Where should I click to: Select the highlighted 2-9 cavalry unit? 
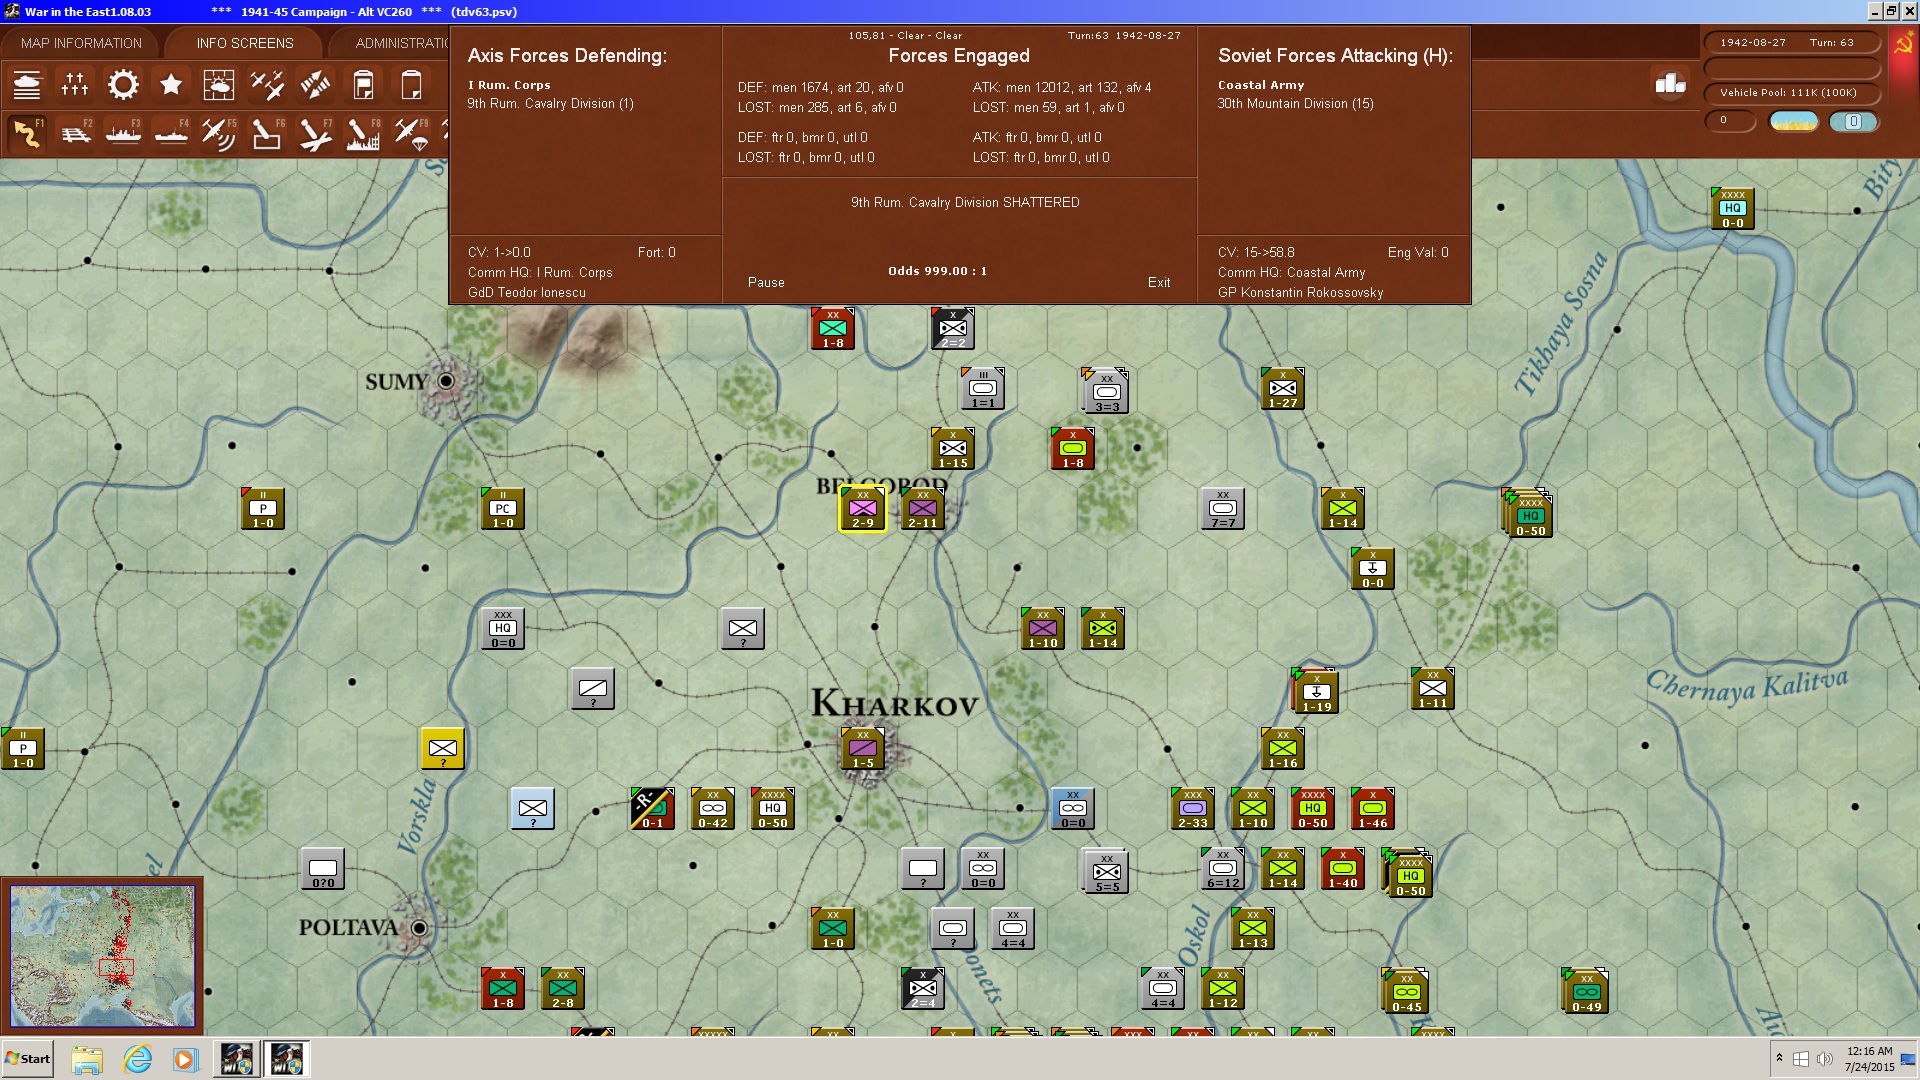(x=863, y=509)
